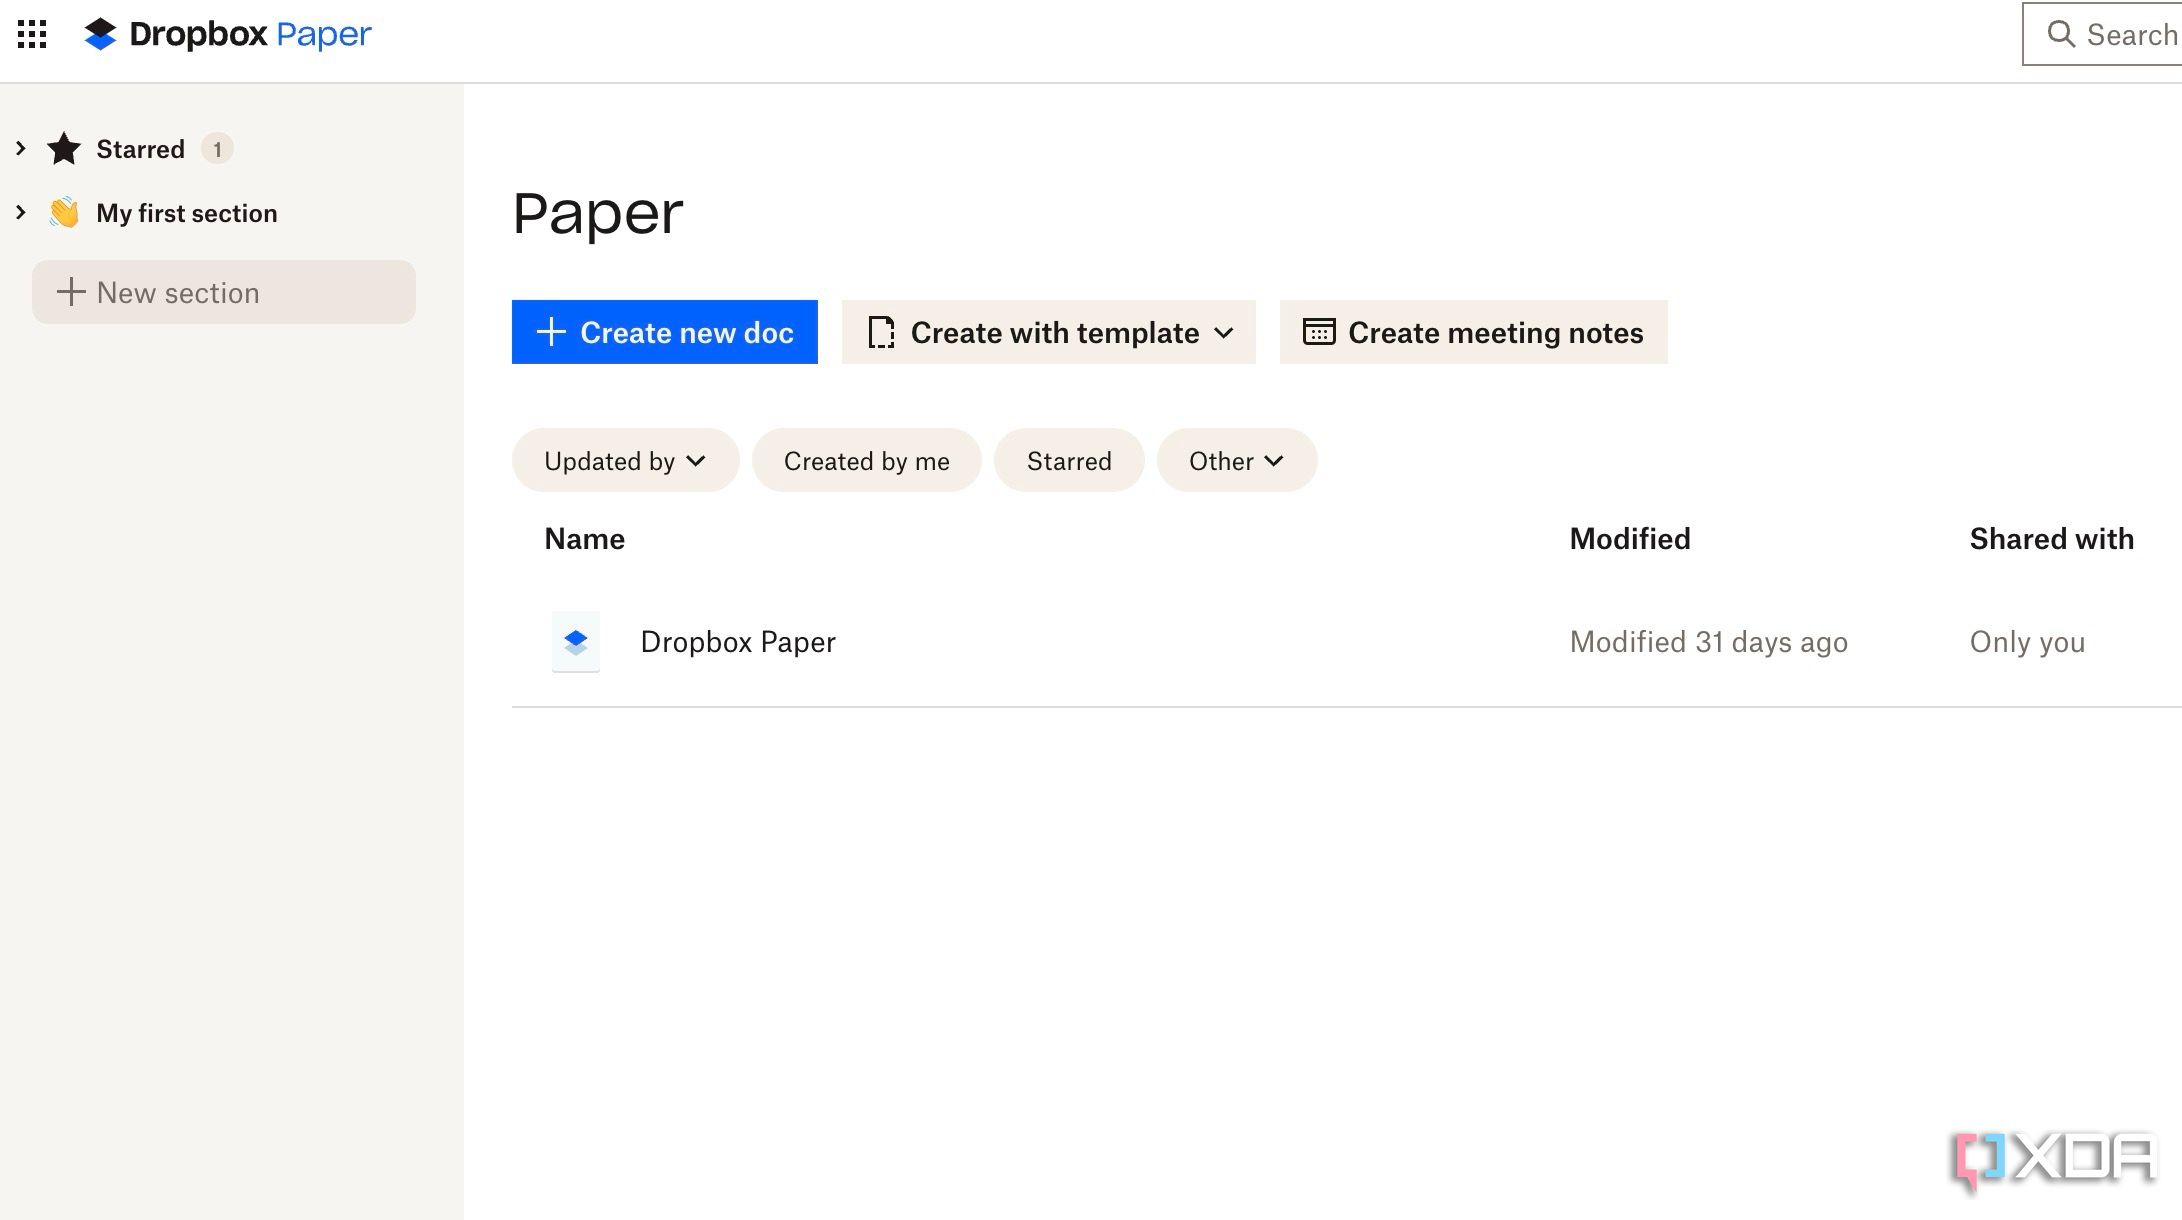Viewport: 2182px width, 1220px height.
Task: Expand the Other dropdown filter
Action: (1235, 460)
